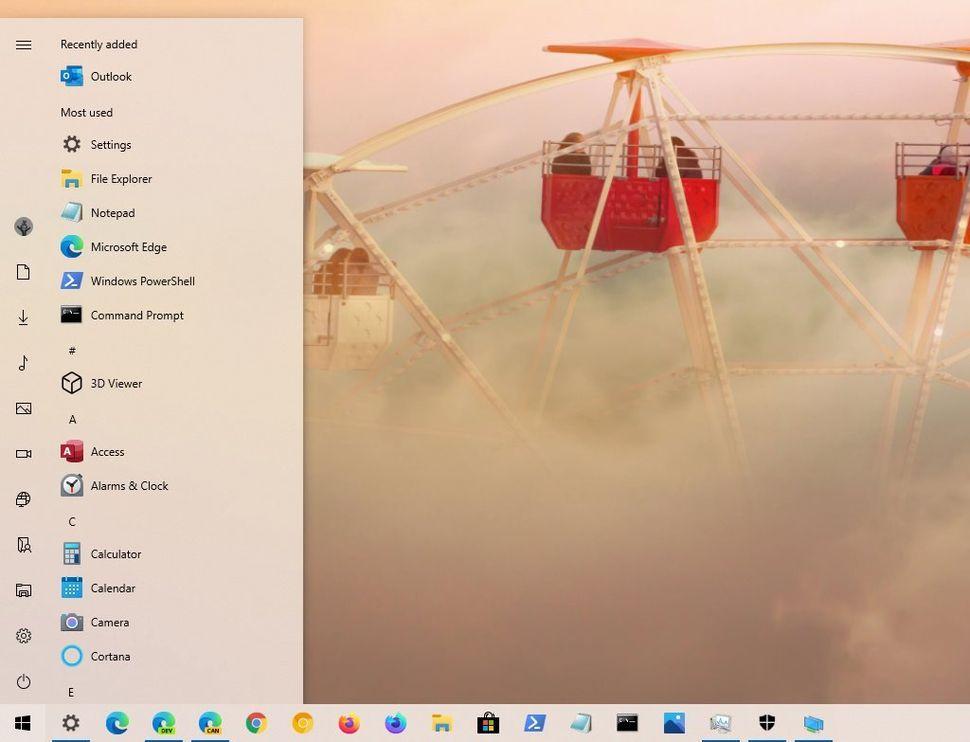The width and height of the screenshot is (970, 742).
Task: Open Photos app icon on the taskbar
Action: pos(674,723)
